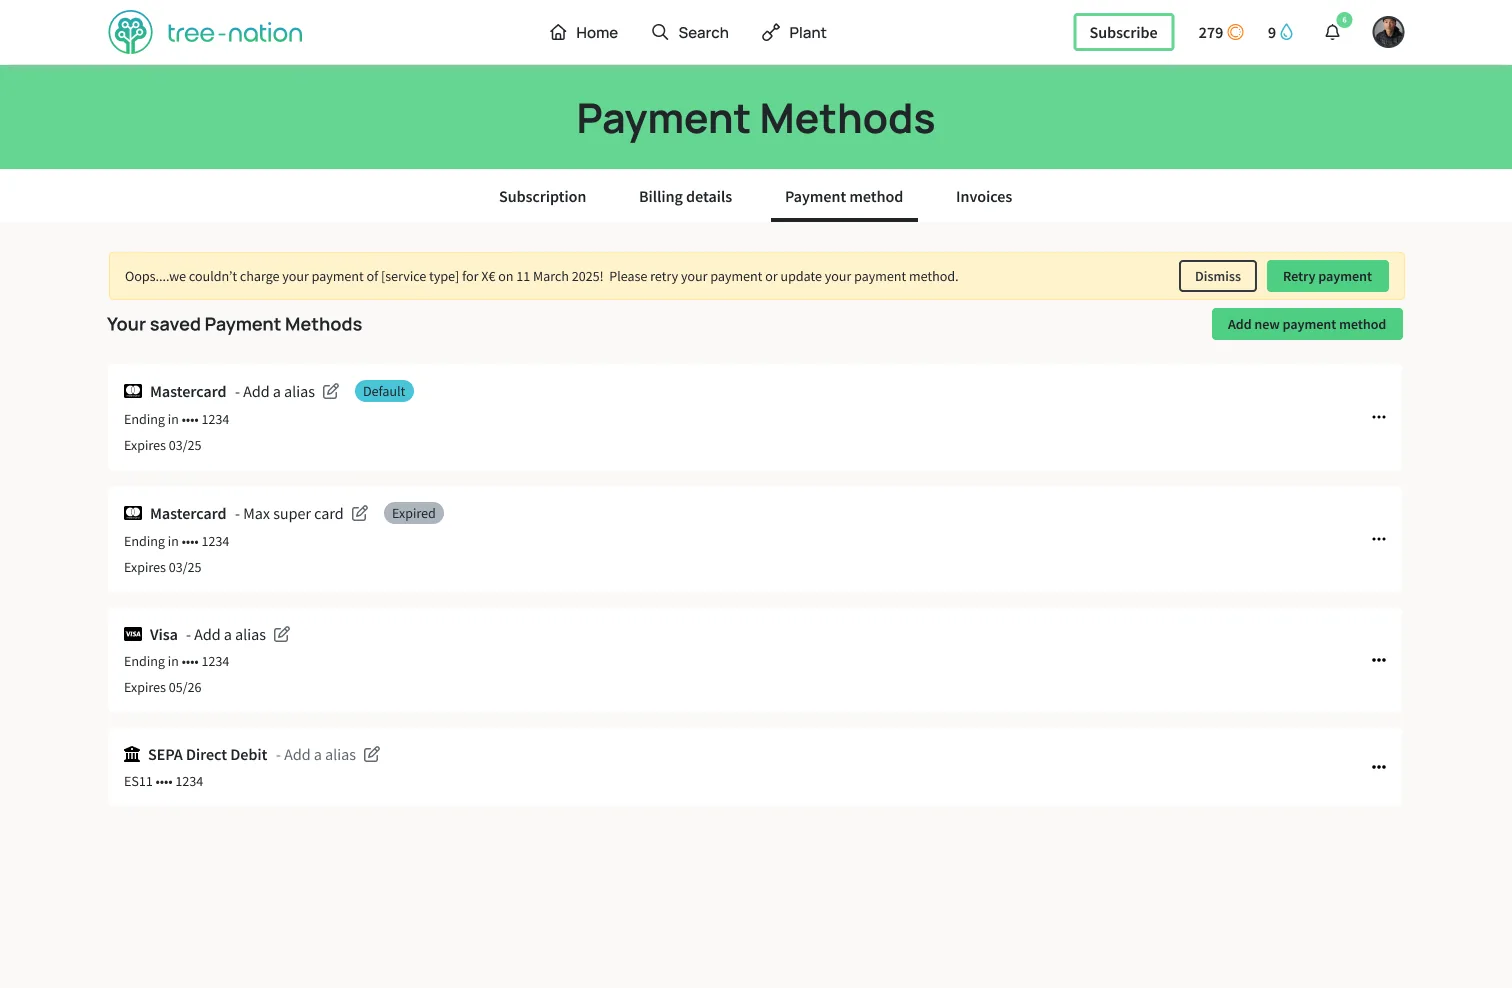Click the Home house icon
1512x988 pixels.
point(558,32)
